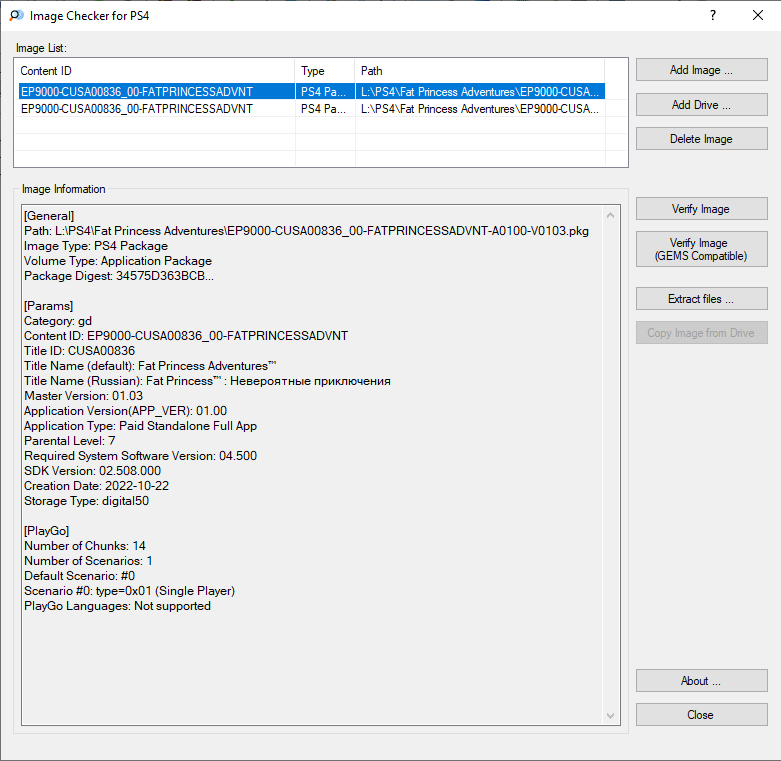Click the Close button at bottom
This screenshot has width=781, height=761.
[x=701, y=714]
